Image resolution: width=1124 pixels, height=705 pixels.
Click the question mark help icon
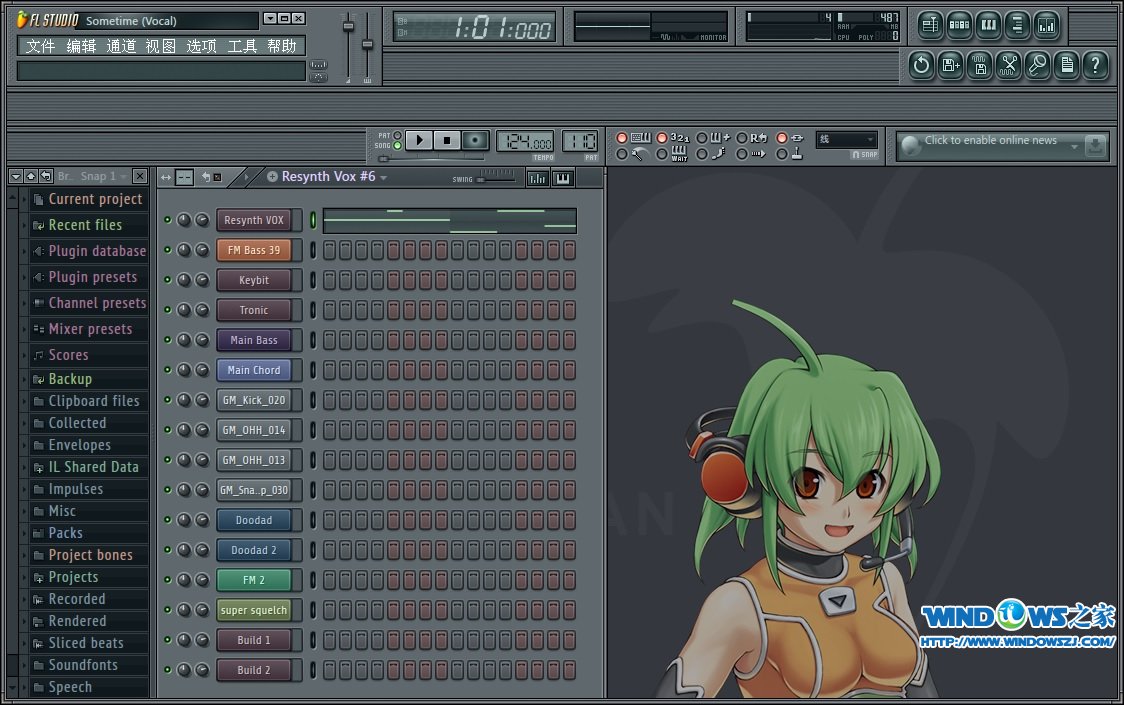coord(1096,66)
